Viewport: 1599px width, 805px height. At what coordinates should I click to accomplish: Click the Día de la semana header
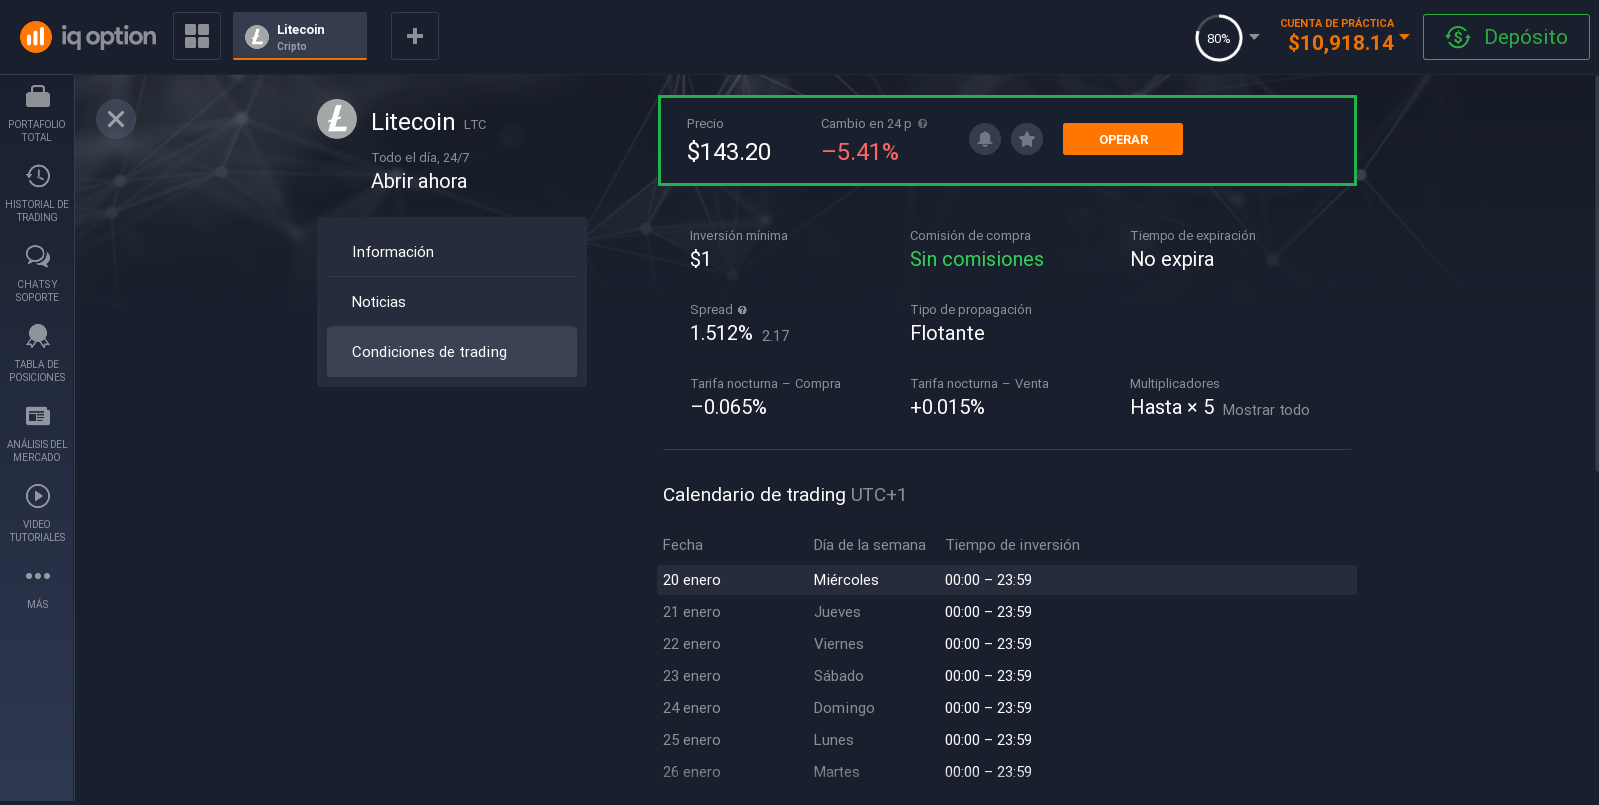(x=870, y=545)
